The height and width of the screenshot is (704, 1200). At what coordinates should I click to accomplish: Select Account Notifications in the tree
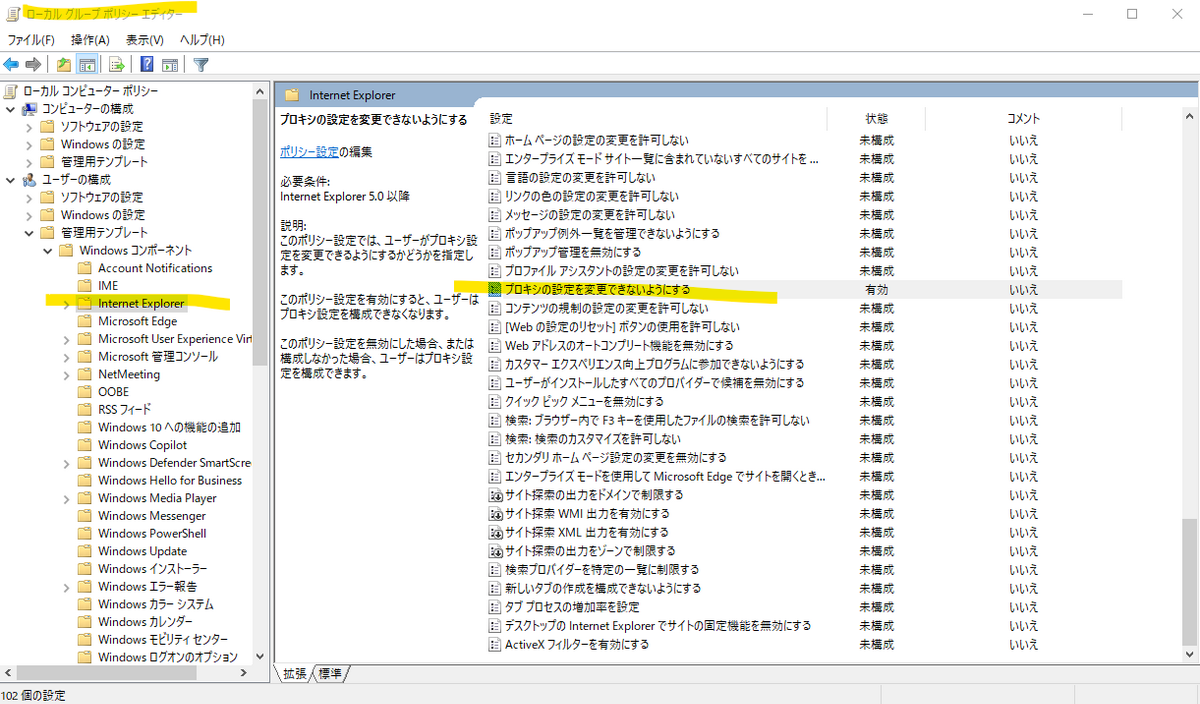click(155, 268)
